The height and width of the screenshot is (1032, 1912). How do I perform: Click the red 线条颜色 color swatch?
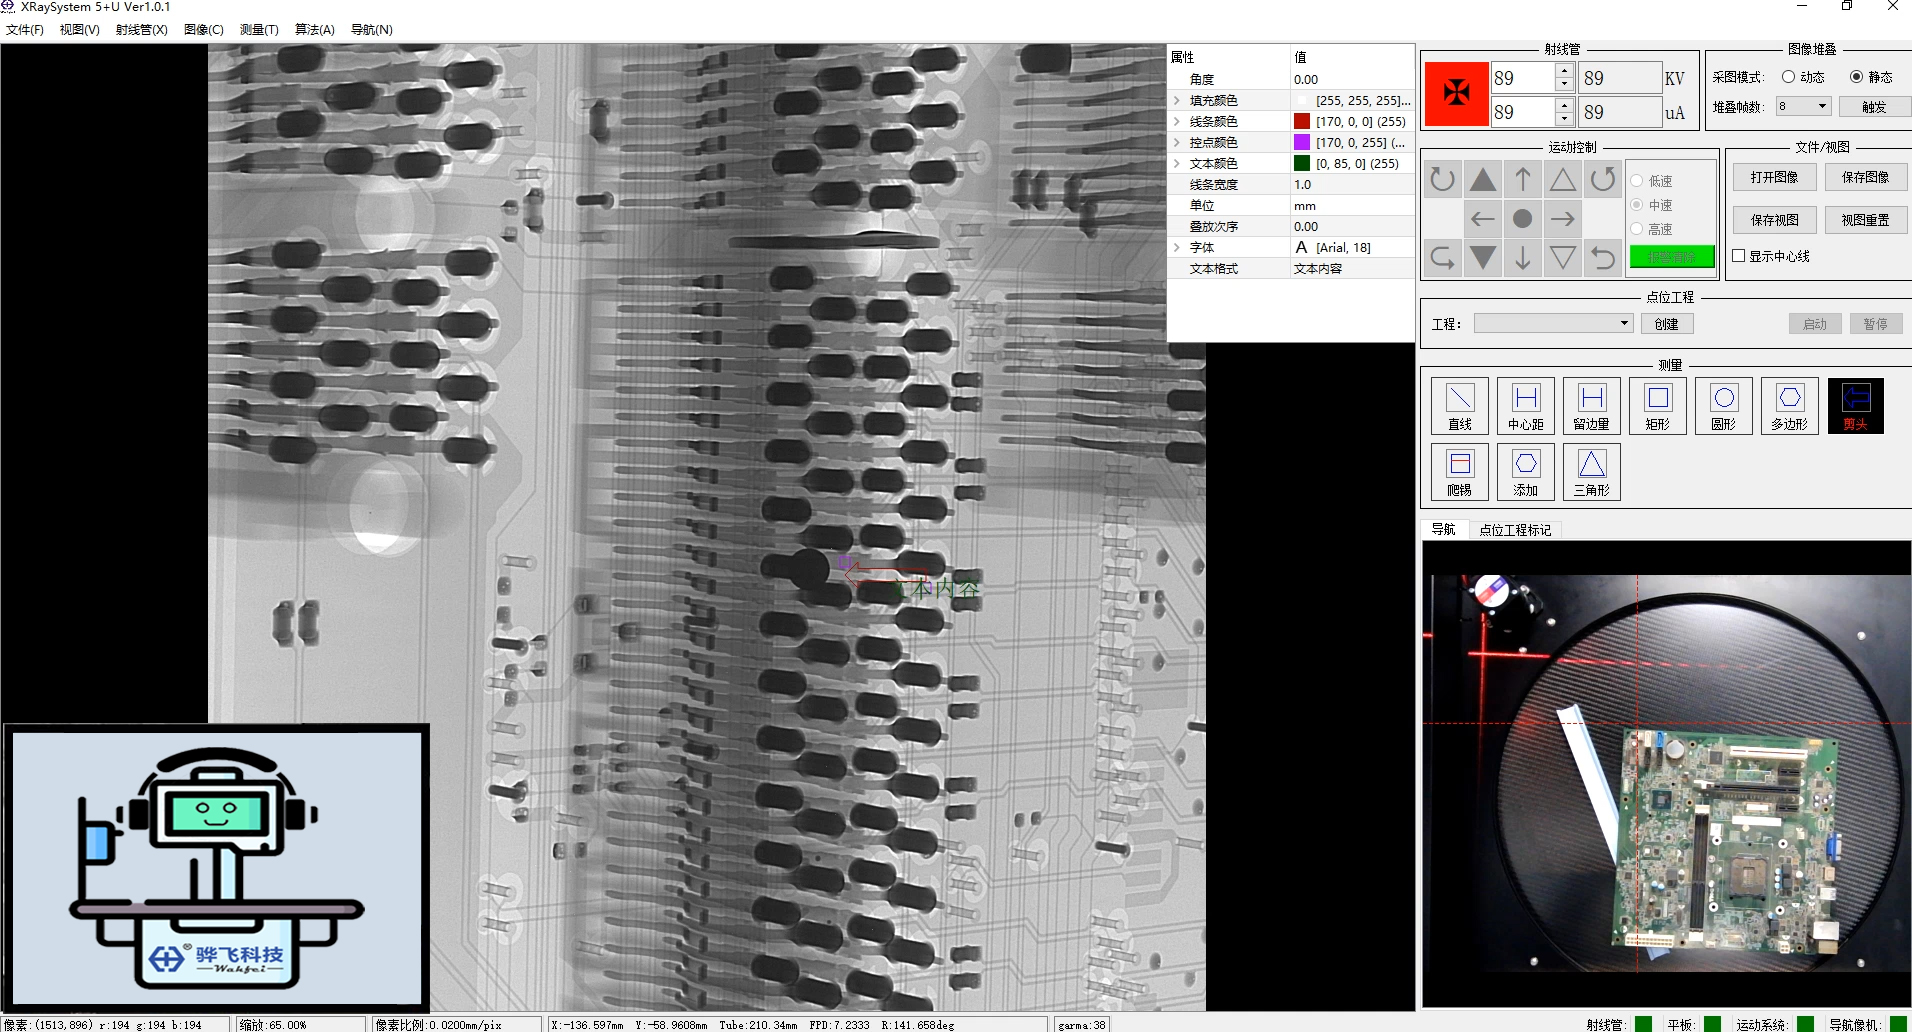coord(1302,121)
